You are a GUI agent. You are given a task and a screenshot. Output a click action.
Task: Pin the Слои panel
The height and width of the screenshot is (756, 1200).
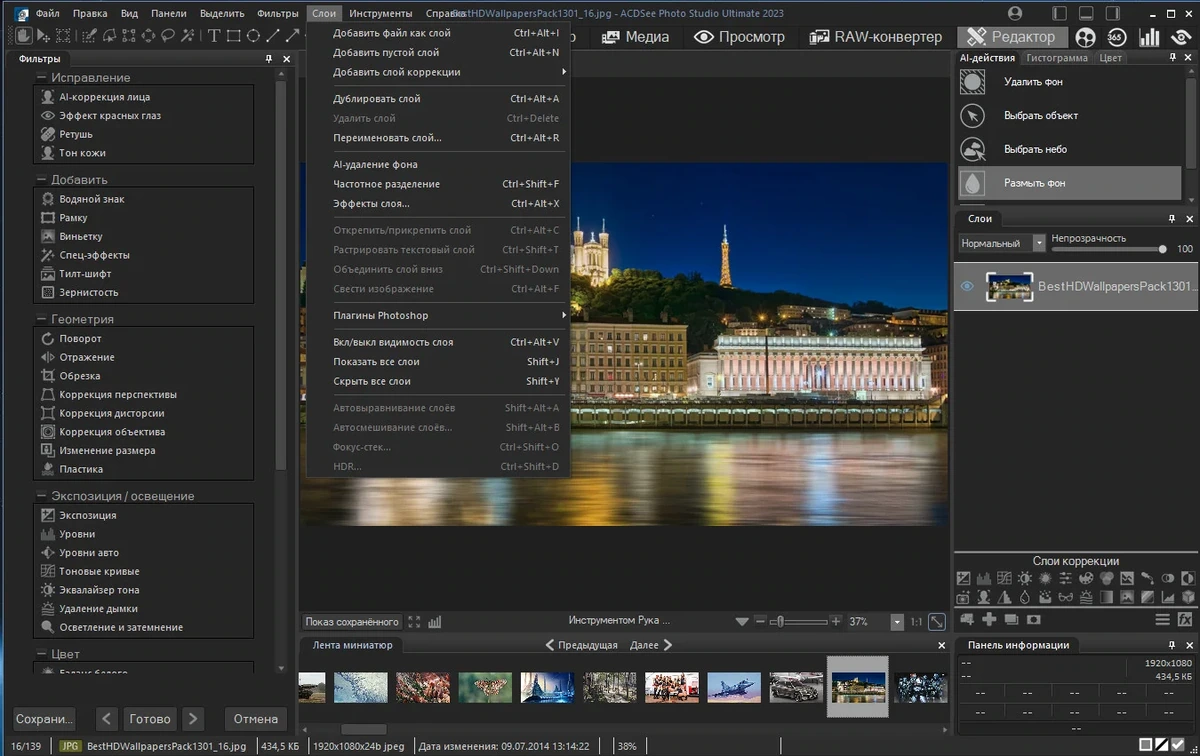click(x=1172, y=218)
